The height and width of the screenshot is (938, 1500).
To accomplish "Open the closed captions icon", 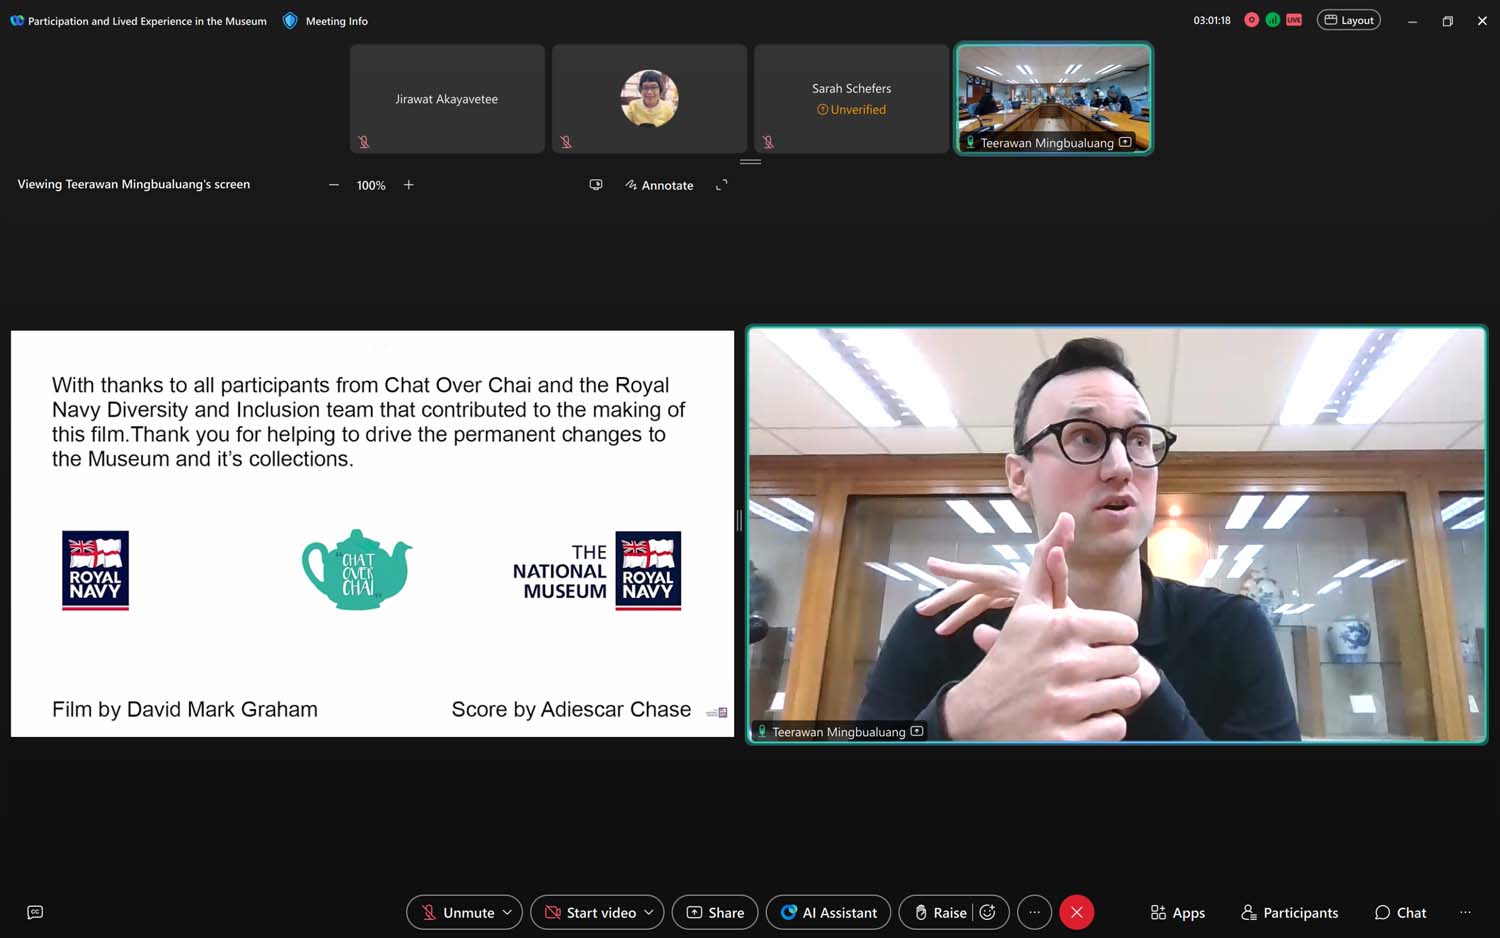I will point(35,912).
